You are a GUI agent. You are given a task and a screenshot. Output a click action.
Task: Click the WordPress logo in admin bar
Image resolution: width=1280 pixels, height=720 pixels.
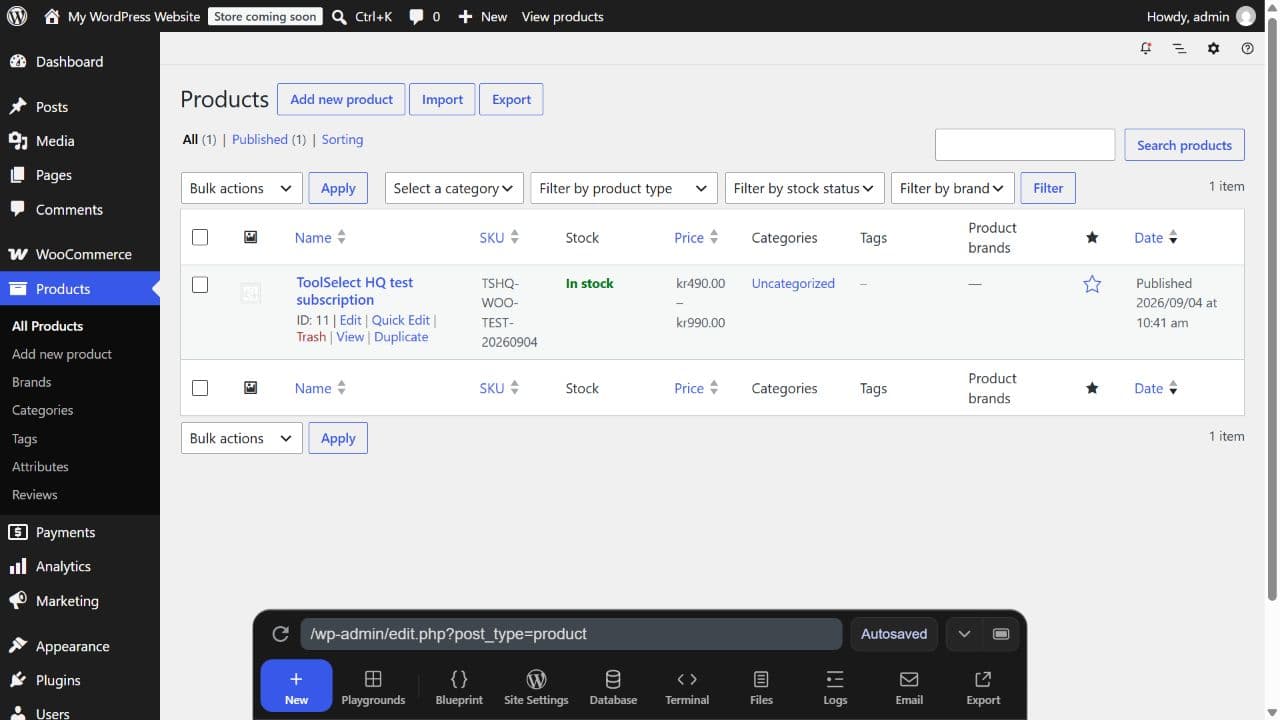click(x=17, y=16)
